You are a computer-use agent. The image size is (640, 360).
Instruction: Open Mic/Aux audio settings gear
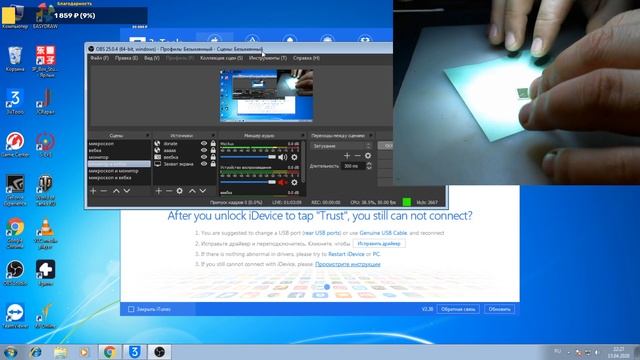coord(294,157)
